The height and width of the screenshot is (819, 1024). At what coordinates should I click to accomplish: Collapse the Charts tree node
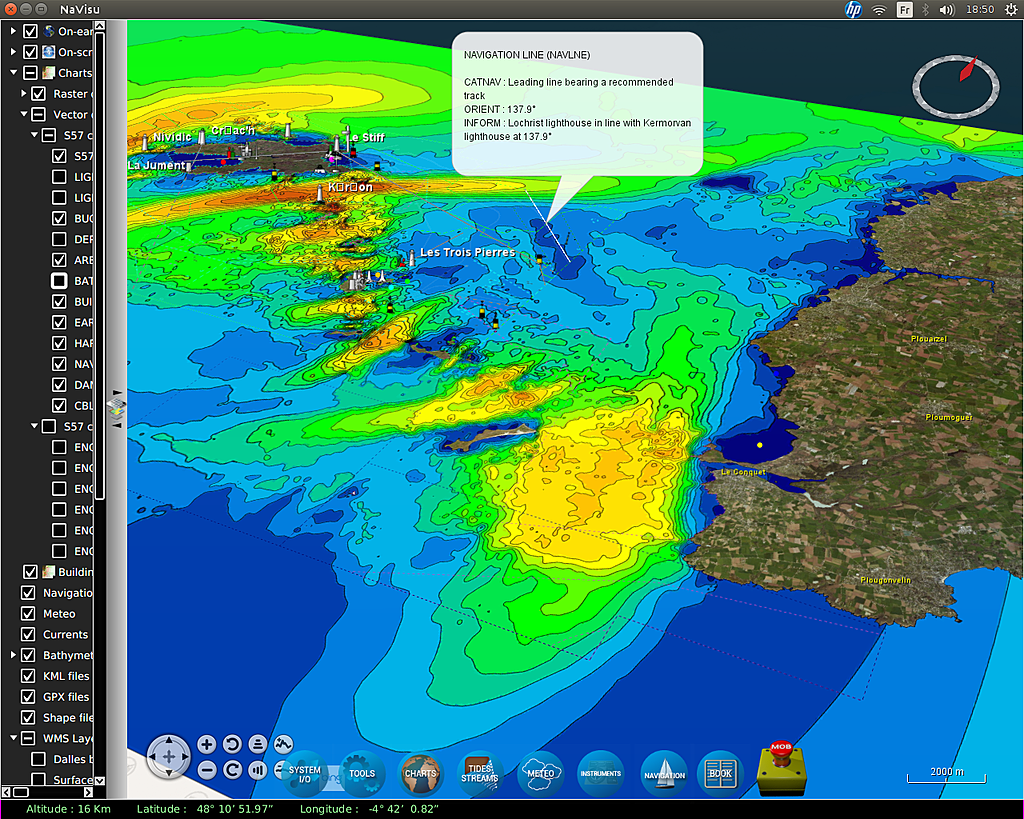click(x=13, y=72)
